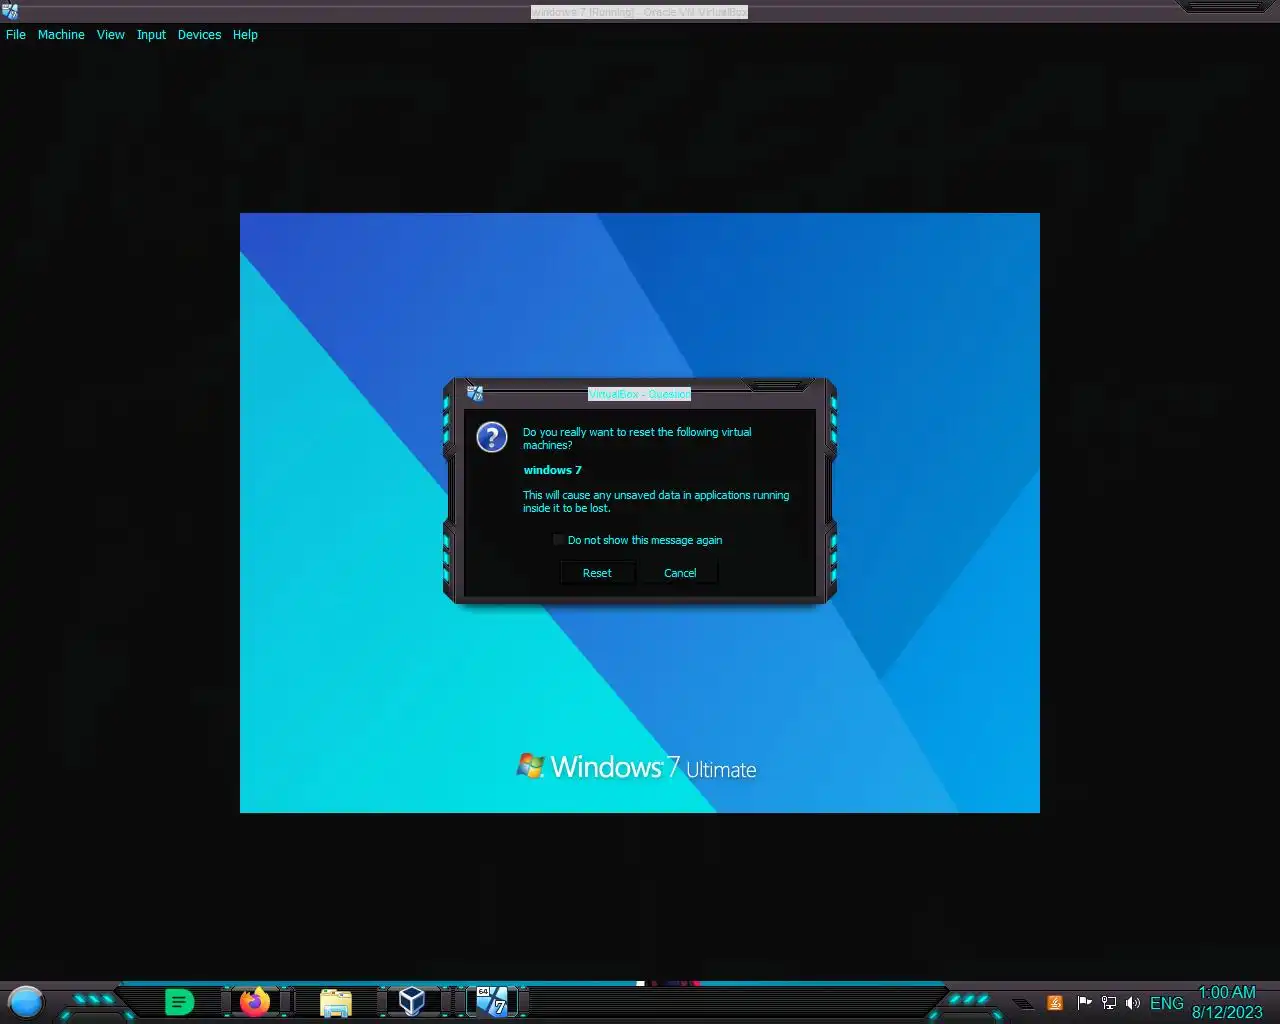Viewport: 1280px width, 1024px height.
Task: Open VirtualBox Manager taskbar icon
Action: coord(411,1001)
